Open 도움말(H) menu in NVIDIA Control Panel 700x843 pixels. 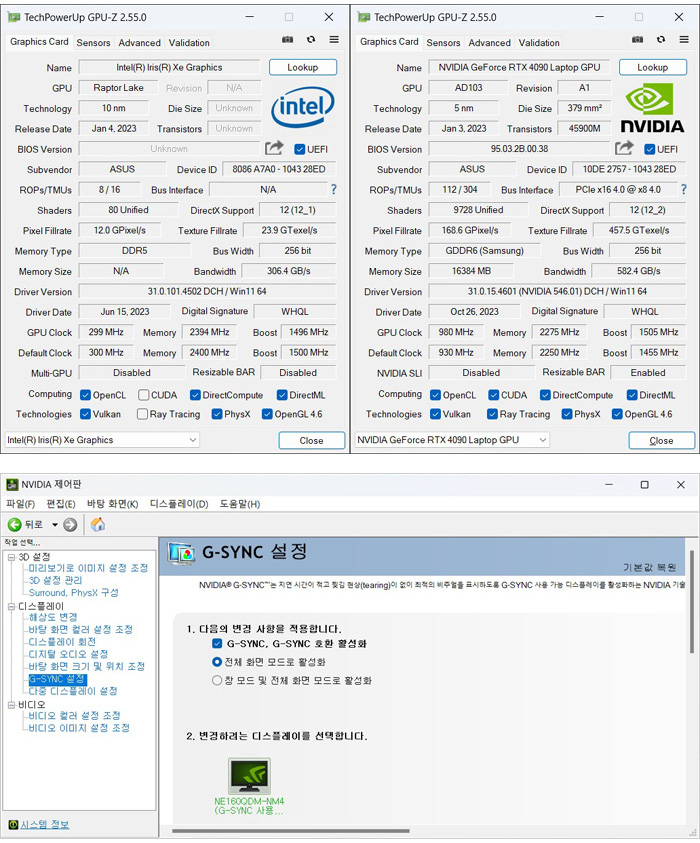pyautogui.click(x=240, y=504)
